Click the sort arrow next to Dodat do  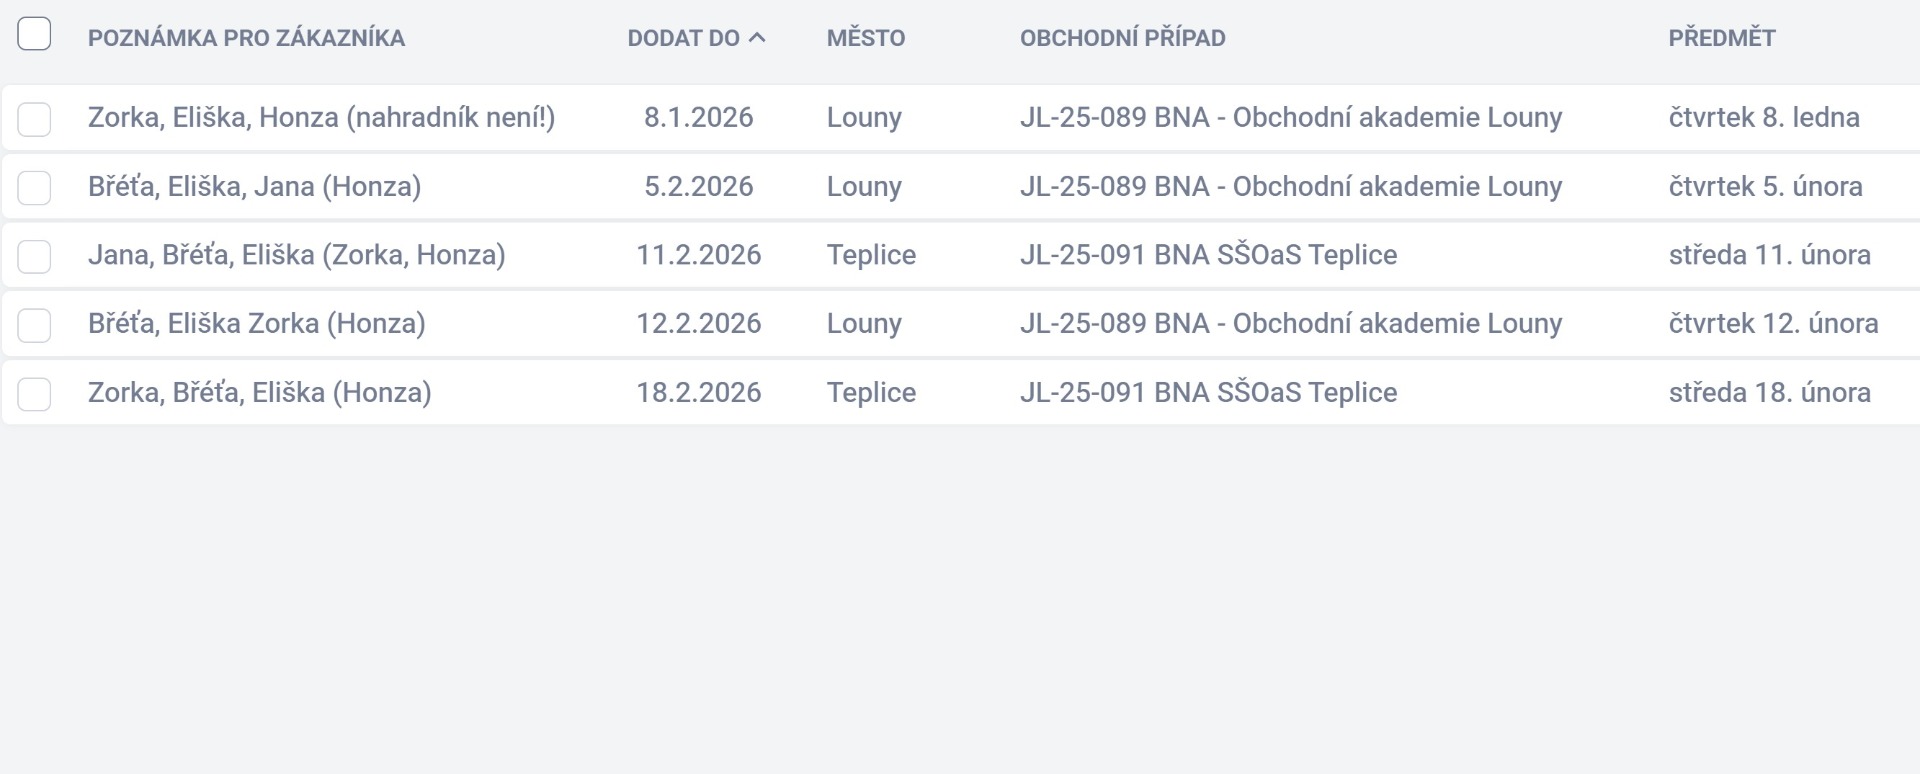(757, 38)
